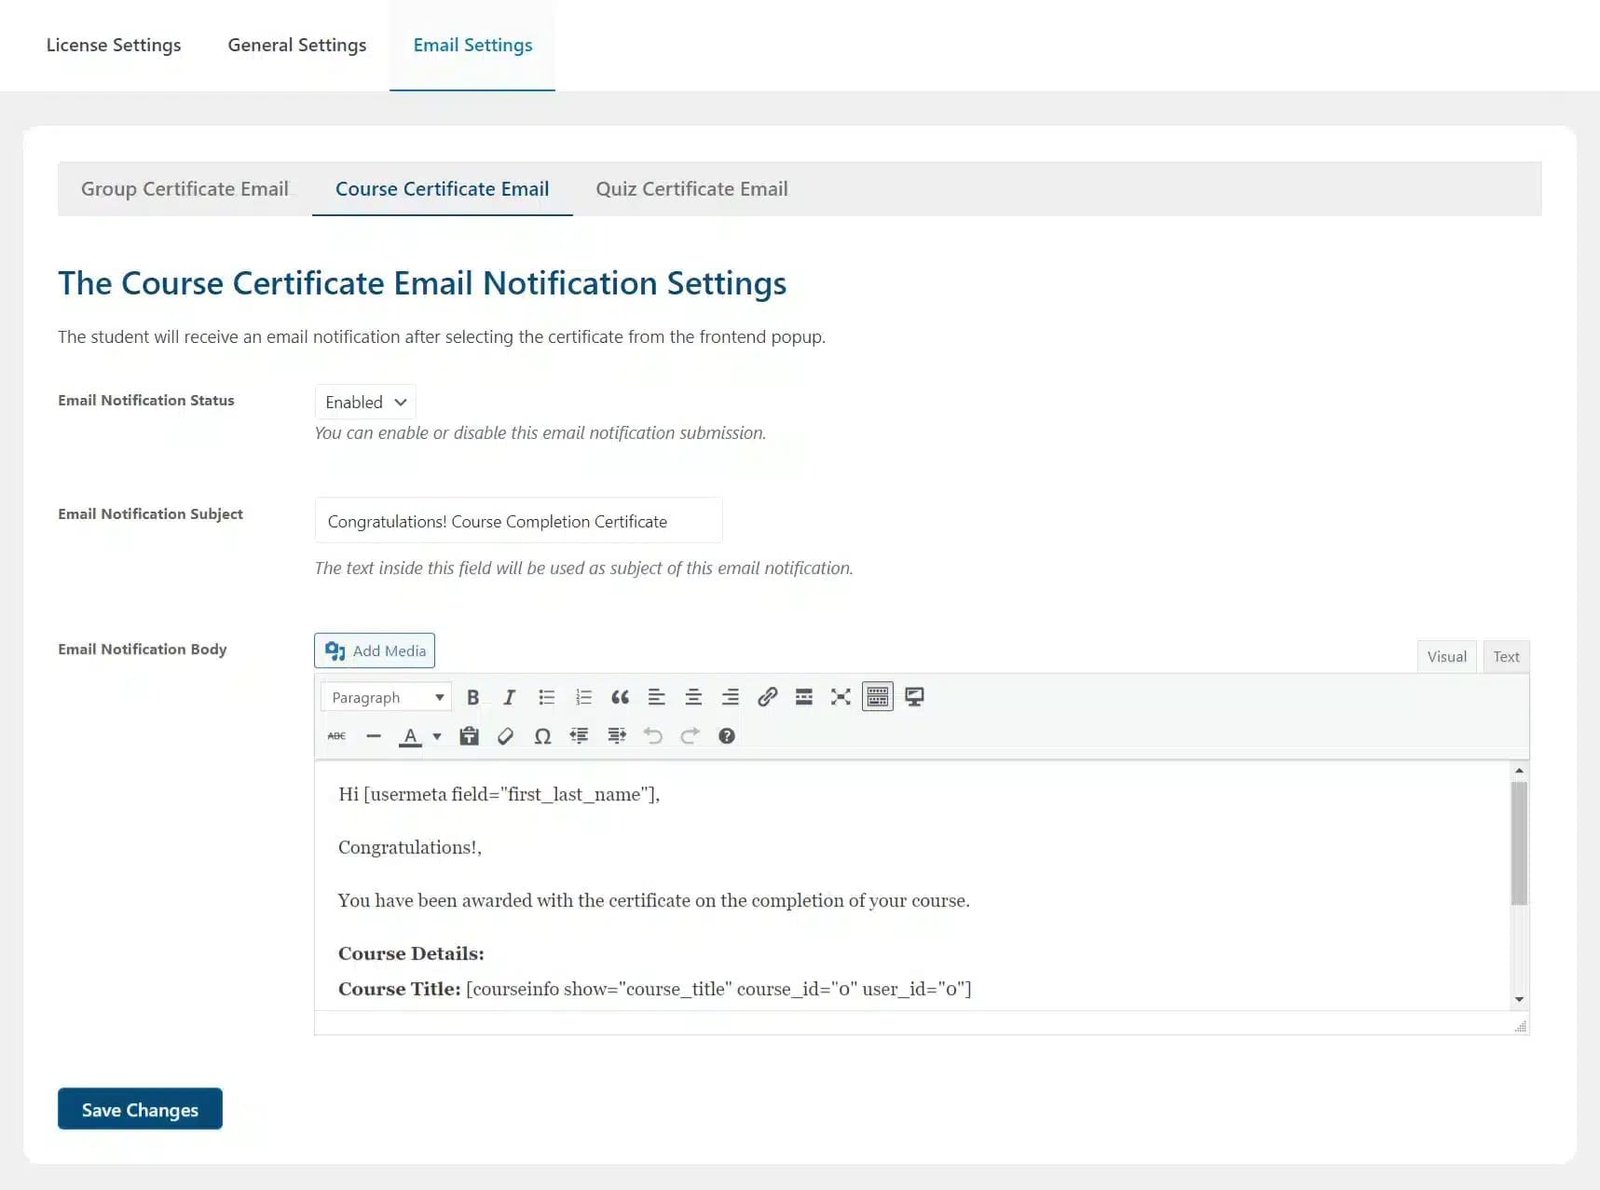Click the 'You have been awarded' sentence
1600x1190 pixels.
(x=654, y=901)
